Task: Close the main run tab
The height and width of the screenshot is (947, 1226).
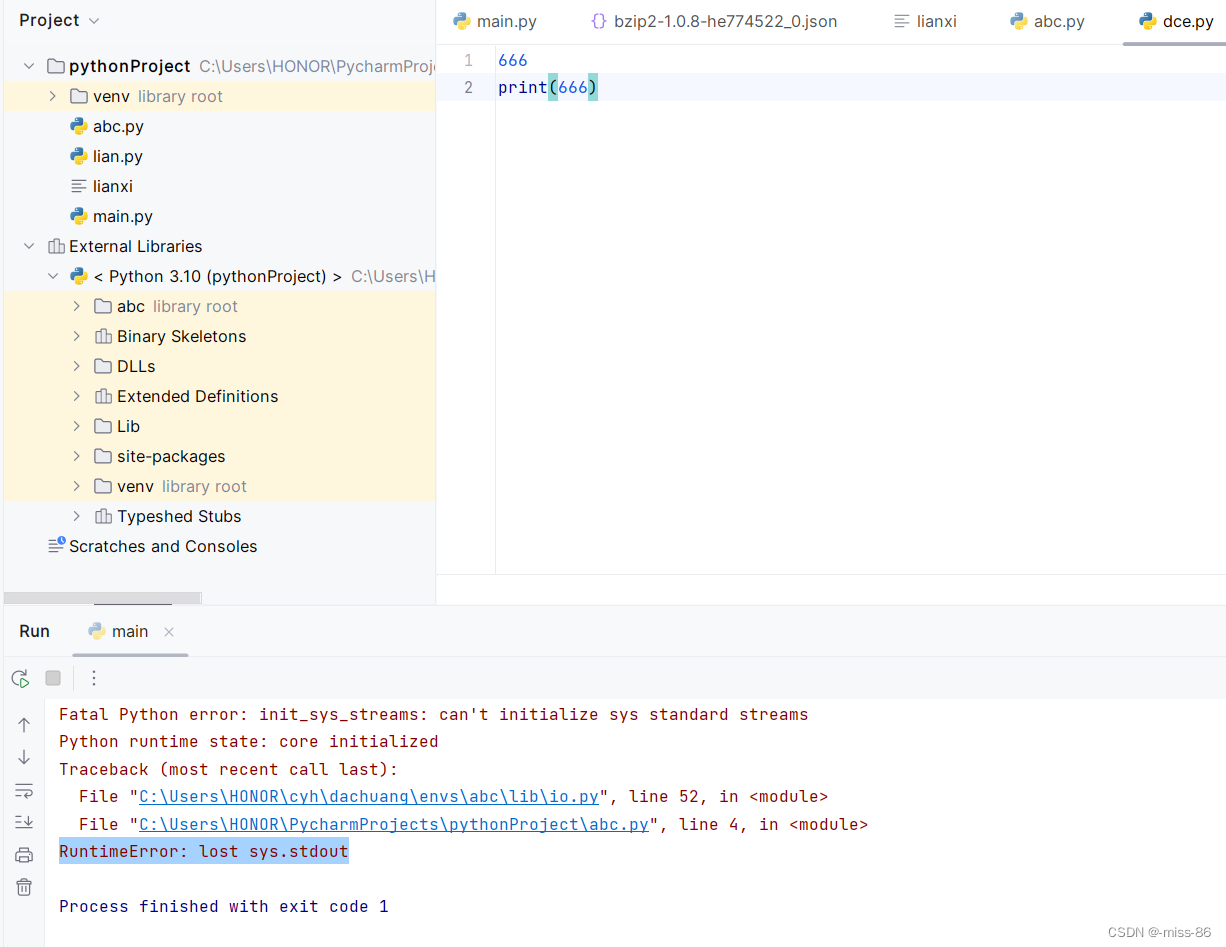Action: 167,631
